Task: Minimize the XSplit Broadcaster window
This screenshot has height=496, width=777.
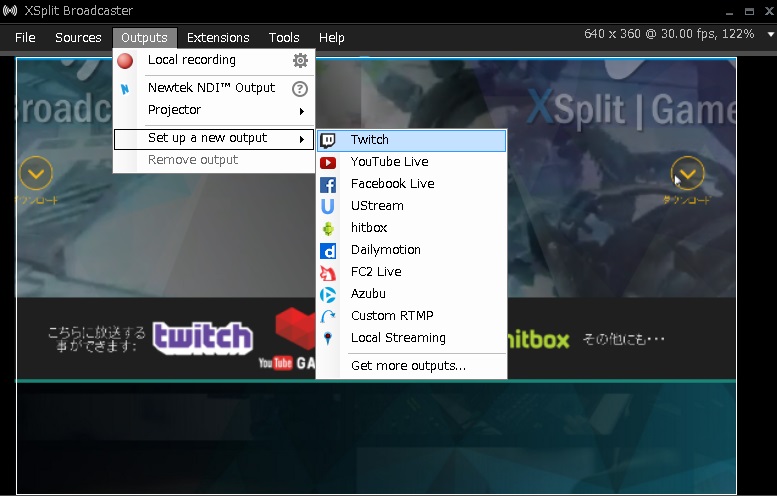Action: click(729, 12)
